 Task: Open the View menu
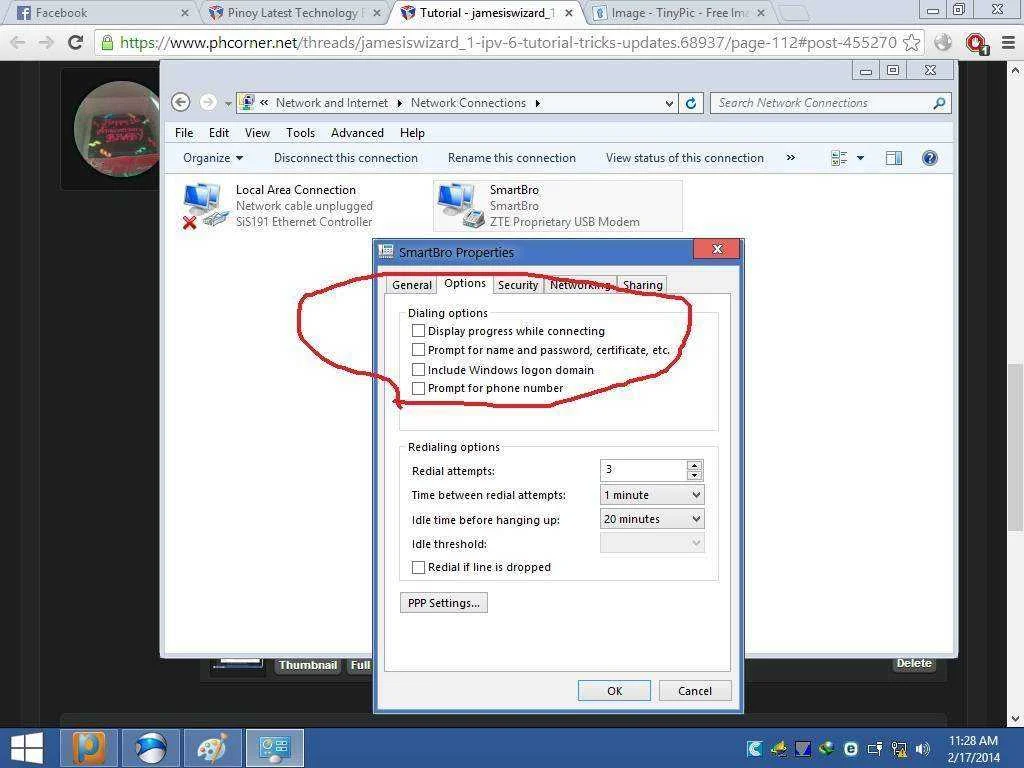pos(257,133)
